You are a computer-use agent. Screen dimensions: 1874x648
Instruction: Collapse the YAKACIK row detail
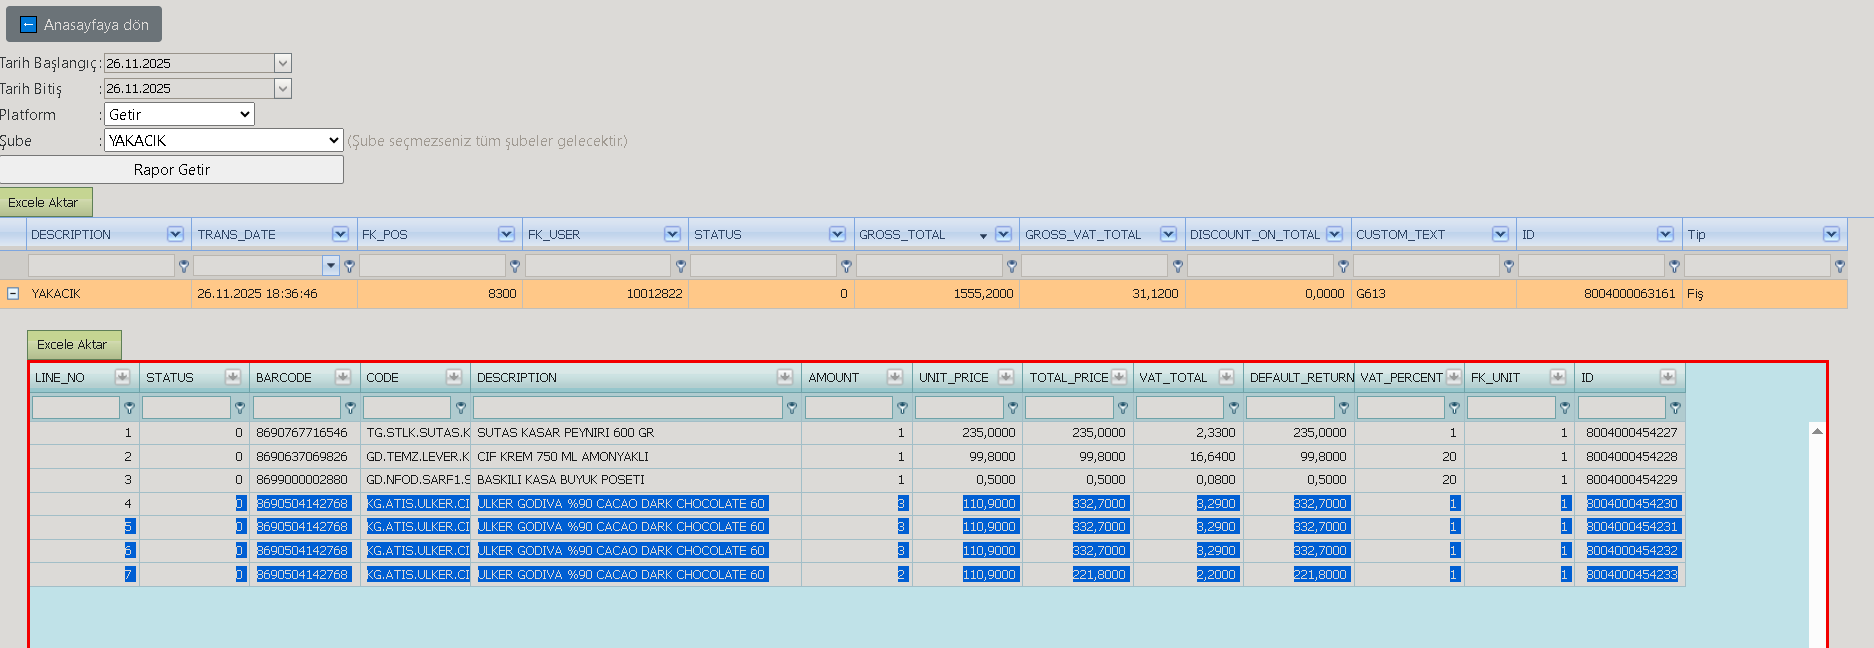(x=13, y=294)
